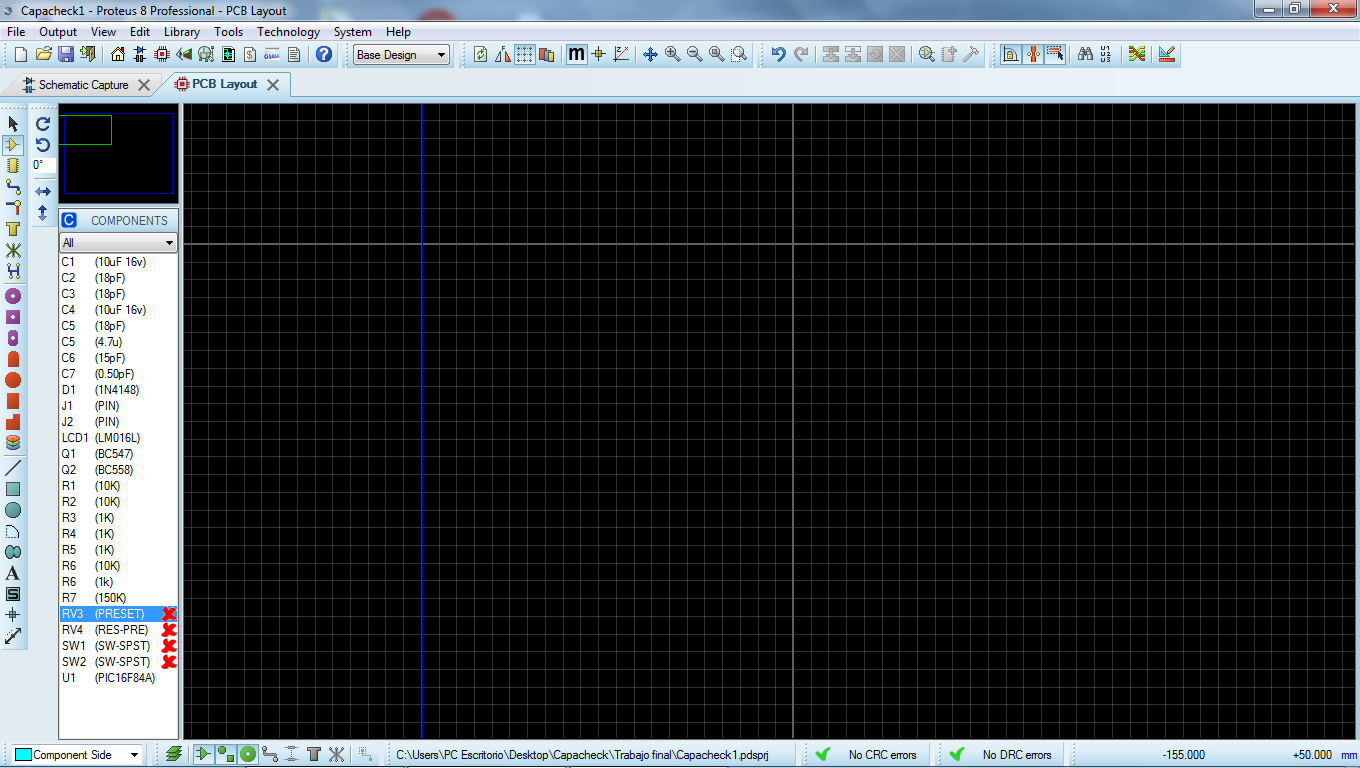Switch to the Schematic Capture tab
The height and width of the screenshot is (768, 1360).
coord(84,85)
